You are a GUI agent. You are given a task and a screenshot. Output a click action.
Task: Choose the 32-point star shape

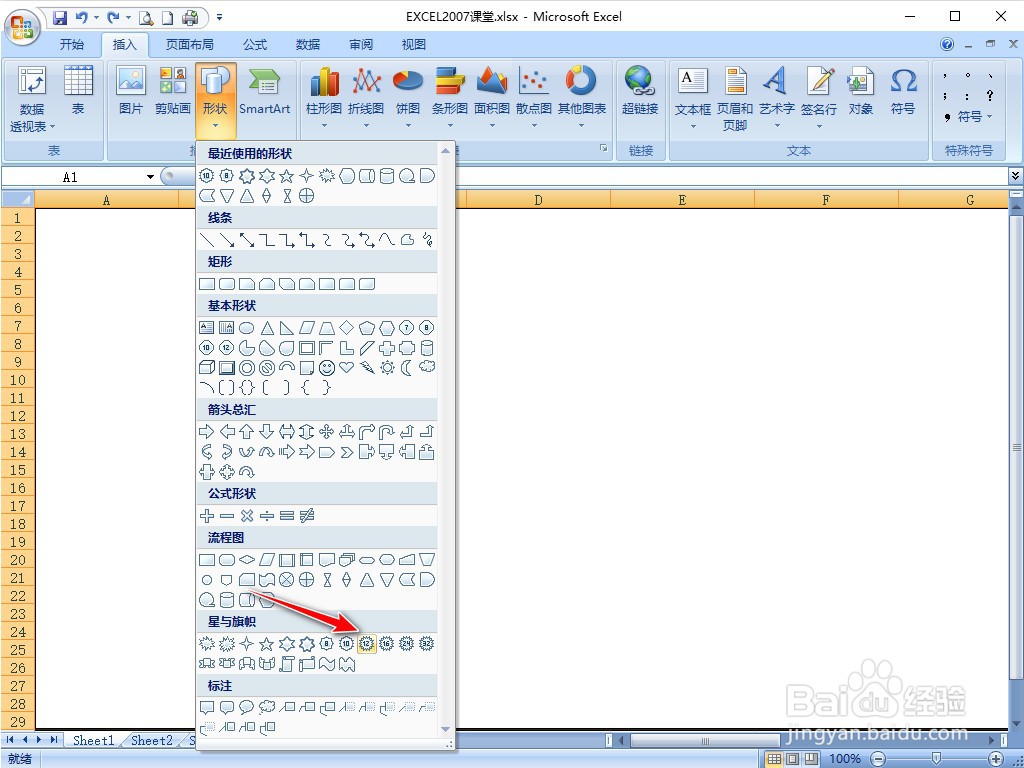click(426, 644)
